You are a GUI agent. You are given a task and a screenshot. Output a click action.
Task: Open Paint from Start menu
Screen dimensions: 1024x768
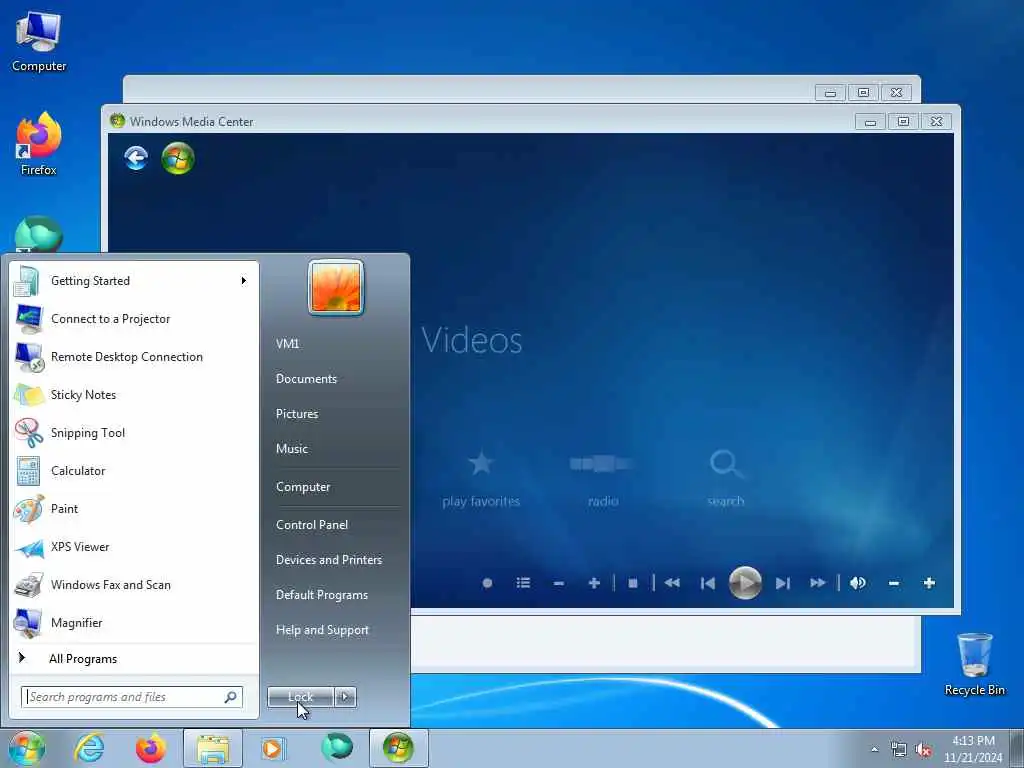pyautogui.click(x=135, y=509)
